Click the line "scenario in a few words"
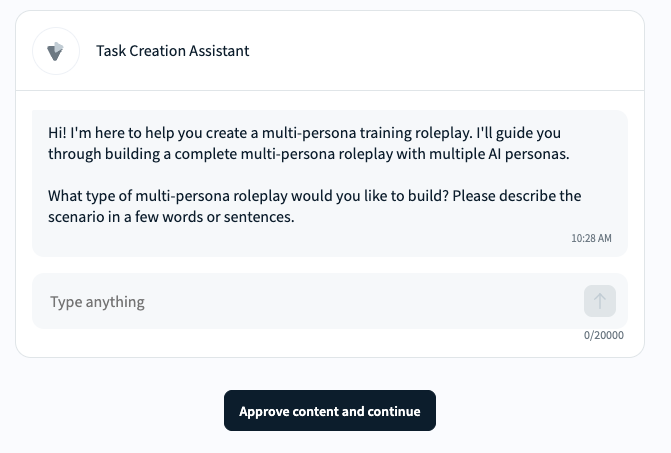Viewport: 671px width, 453px height. [171, 216]
